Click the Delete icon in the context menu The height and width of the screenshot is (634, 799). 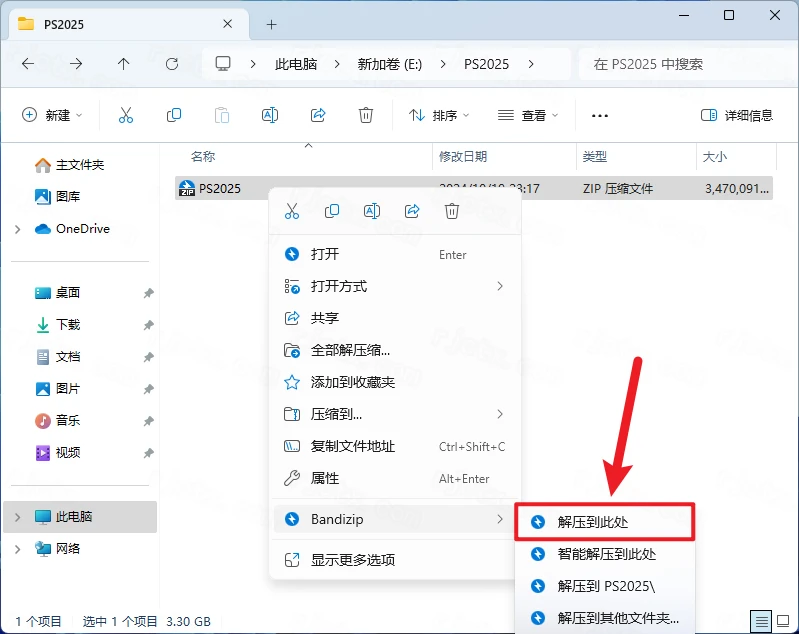coord(452,211)
